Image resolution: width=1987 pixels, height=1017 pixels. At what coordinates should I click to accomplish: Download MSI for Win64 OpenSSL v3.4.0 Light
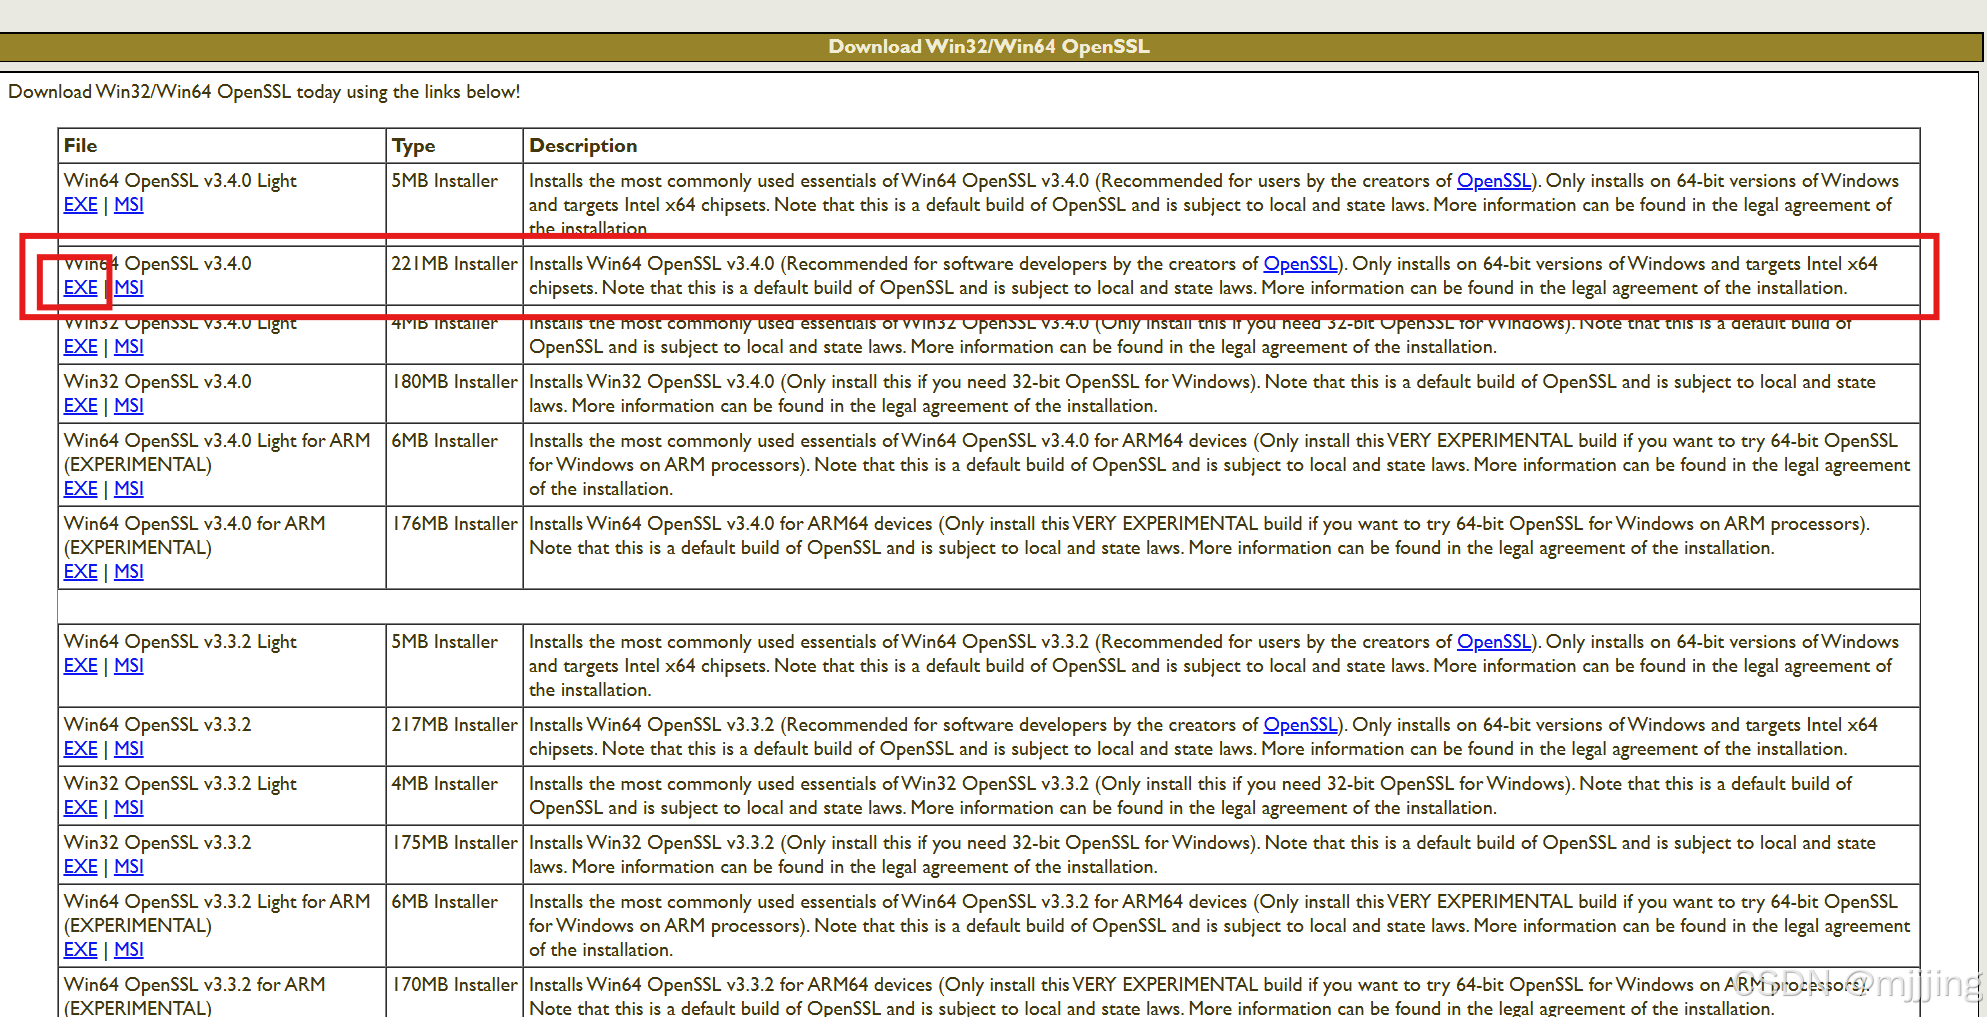(x=129, y=205)
